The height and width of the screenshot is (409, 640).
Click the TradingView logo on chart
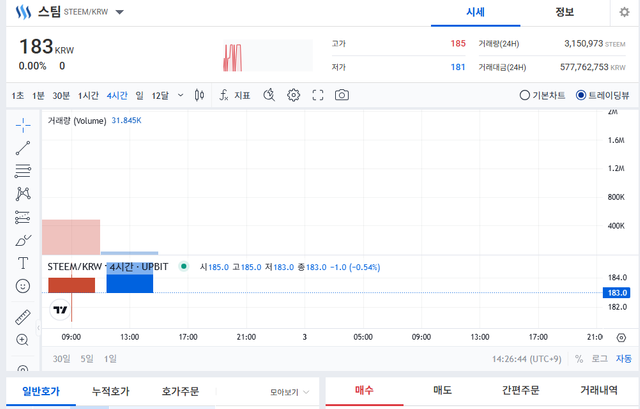(60, 310)
